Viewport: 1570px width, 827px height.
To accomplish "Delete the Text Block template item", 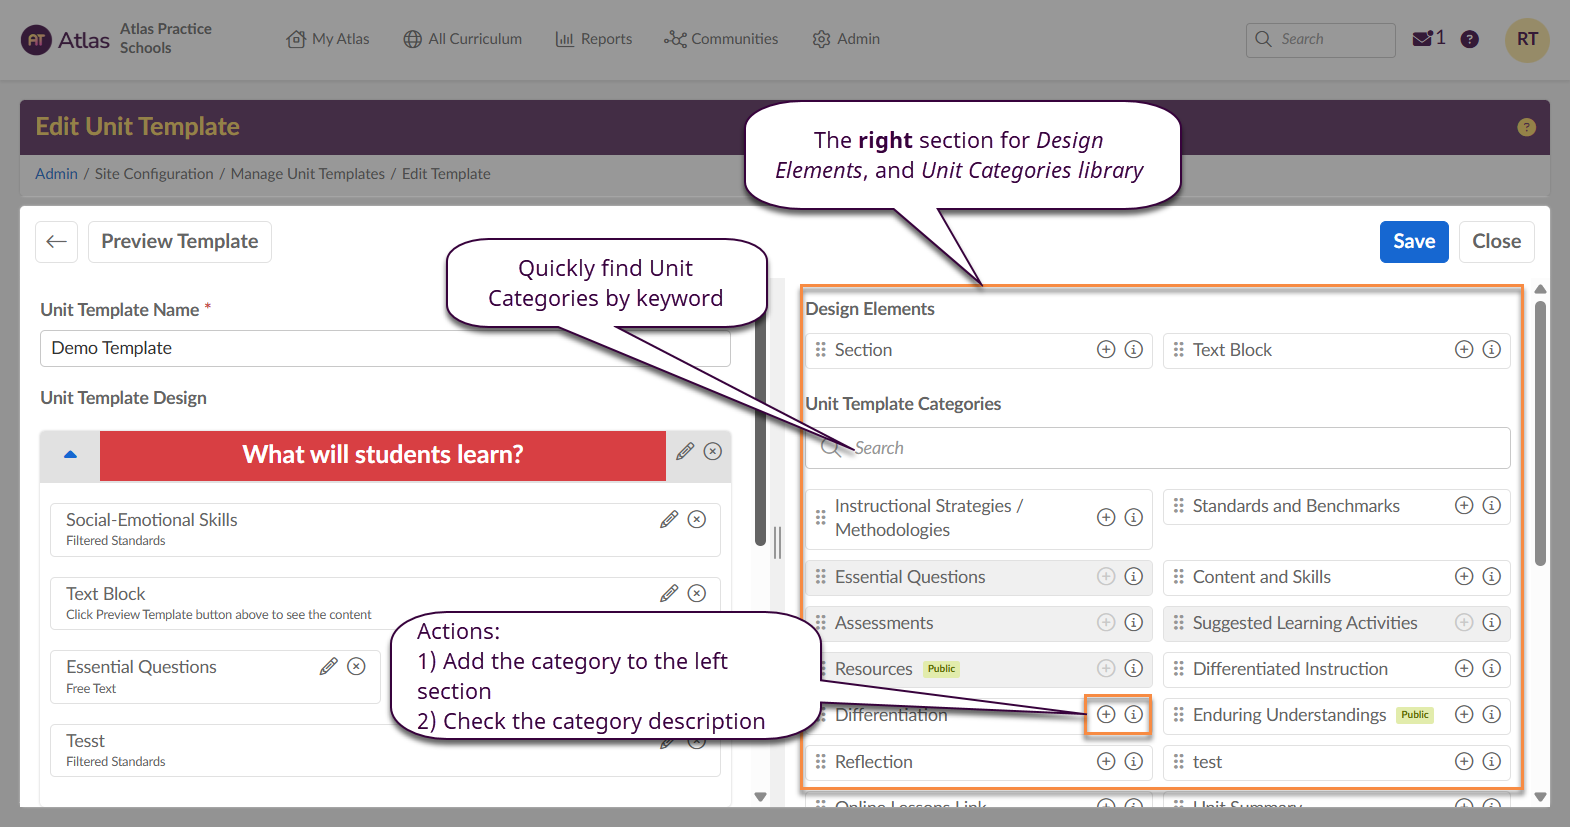I will point(697,594).
